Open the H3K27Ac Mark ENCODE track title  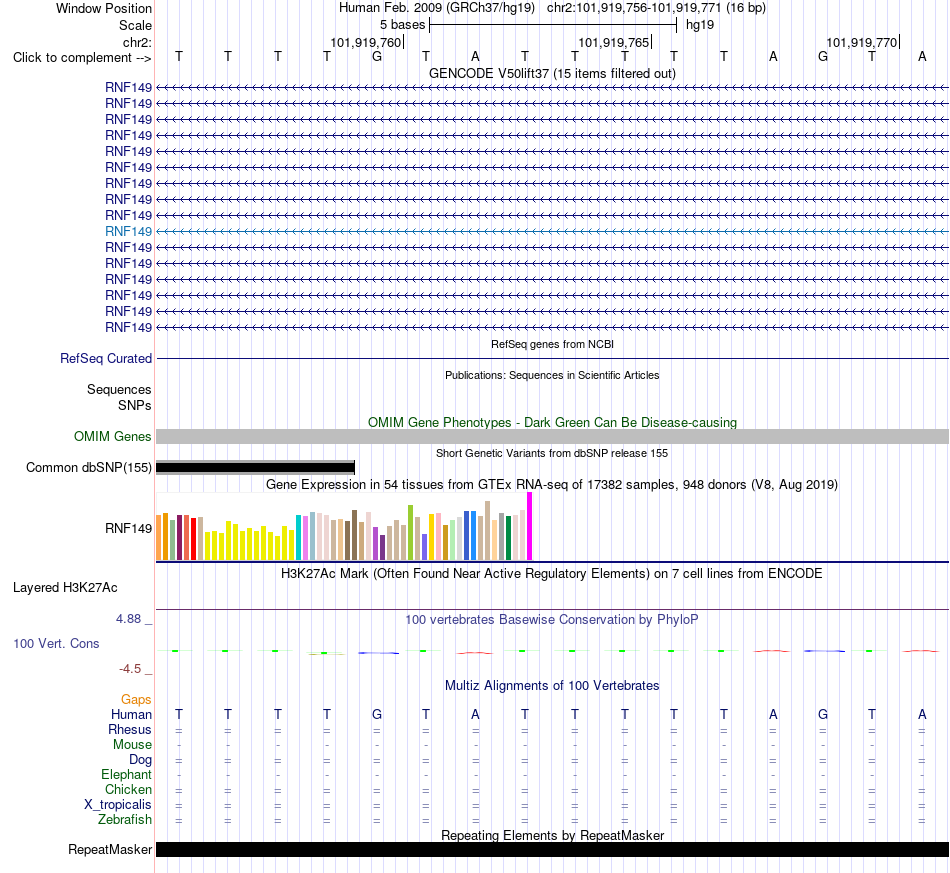point(552,574)
